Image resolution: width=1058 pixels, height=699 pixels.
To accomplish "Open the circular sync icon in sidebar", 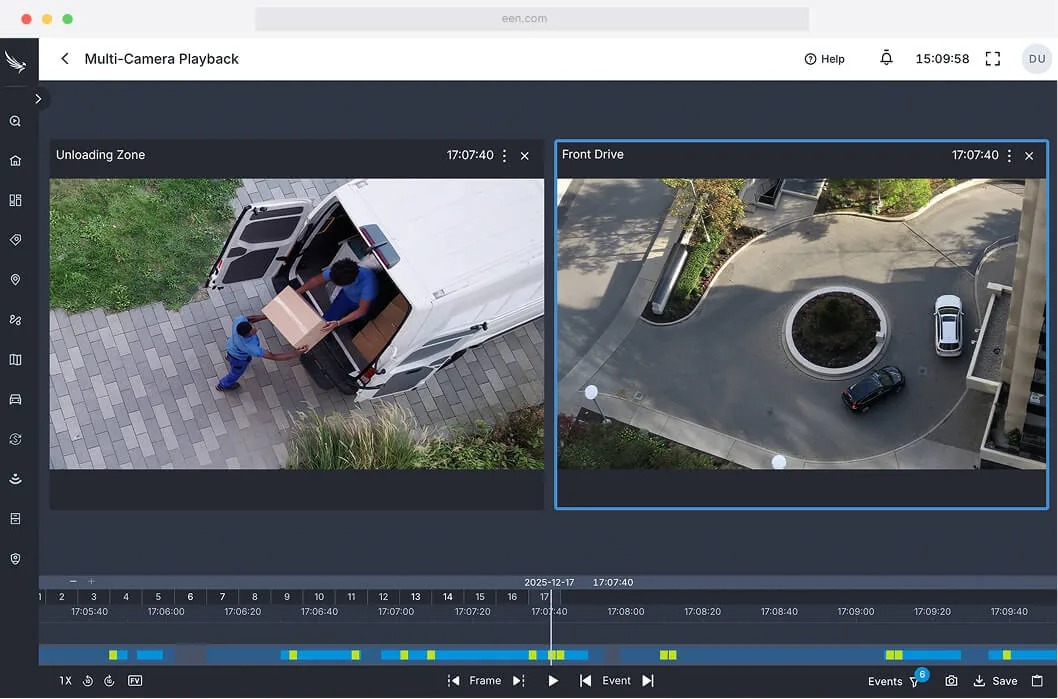I will click(16, 439).
